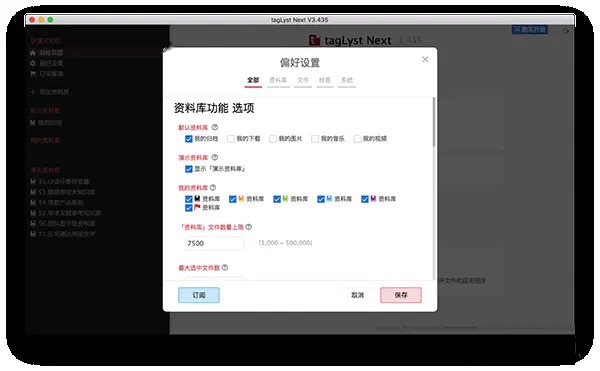This screenshot has height=371, width=600.
Task: Select sidebar library starting with 55
Action: 70,213
